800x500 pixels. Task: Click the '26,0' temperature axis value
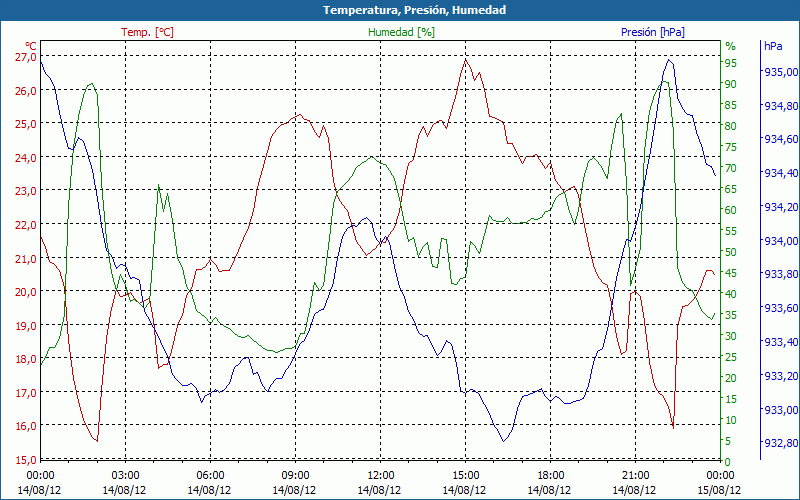(27, 91)
